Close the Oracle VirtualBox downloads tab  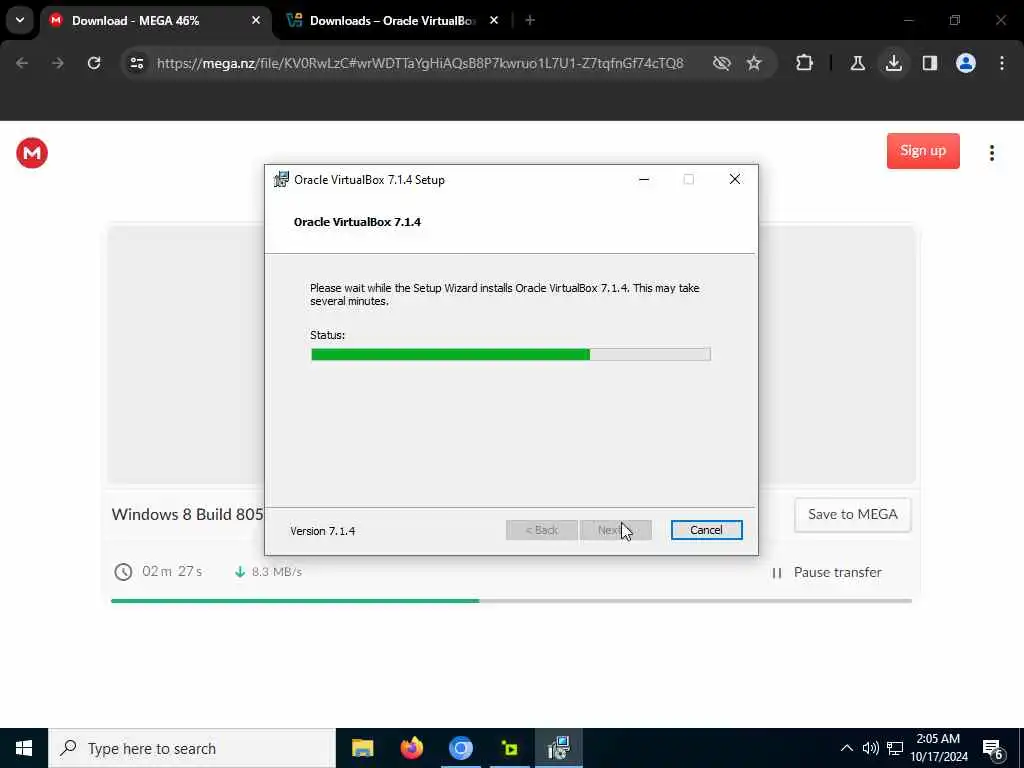pos(494,20)
